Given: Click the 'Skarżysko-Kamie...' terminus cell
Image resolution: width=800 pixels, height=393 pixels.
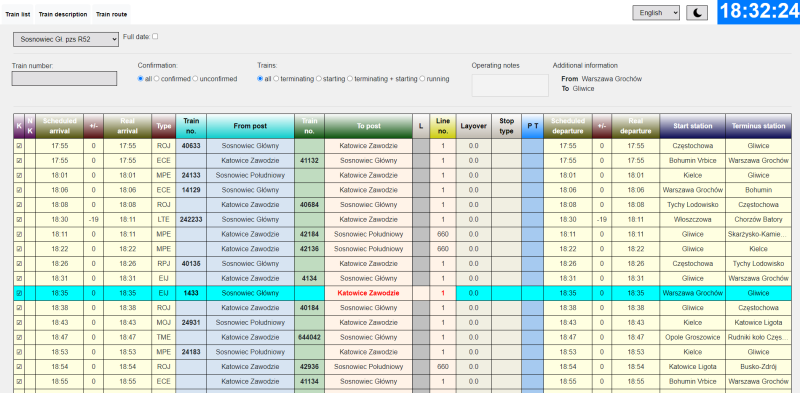Looking at the screenshot, I should [758, 234].
